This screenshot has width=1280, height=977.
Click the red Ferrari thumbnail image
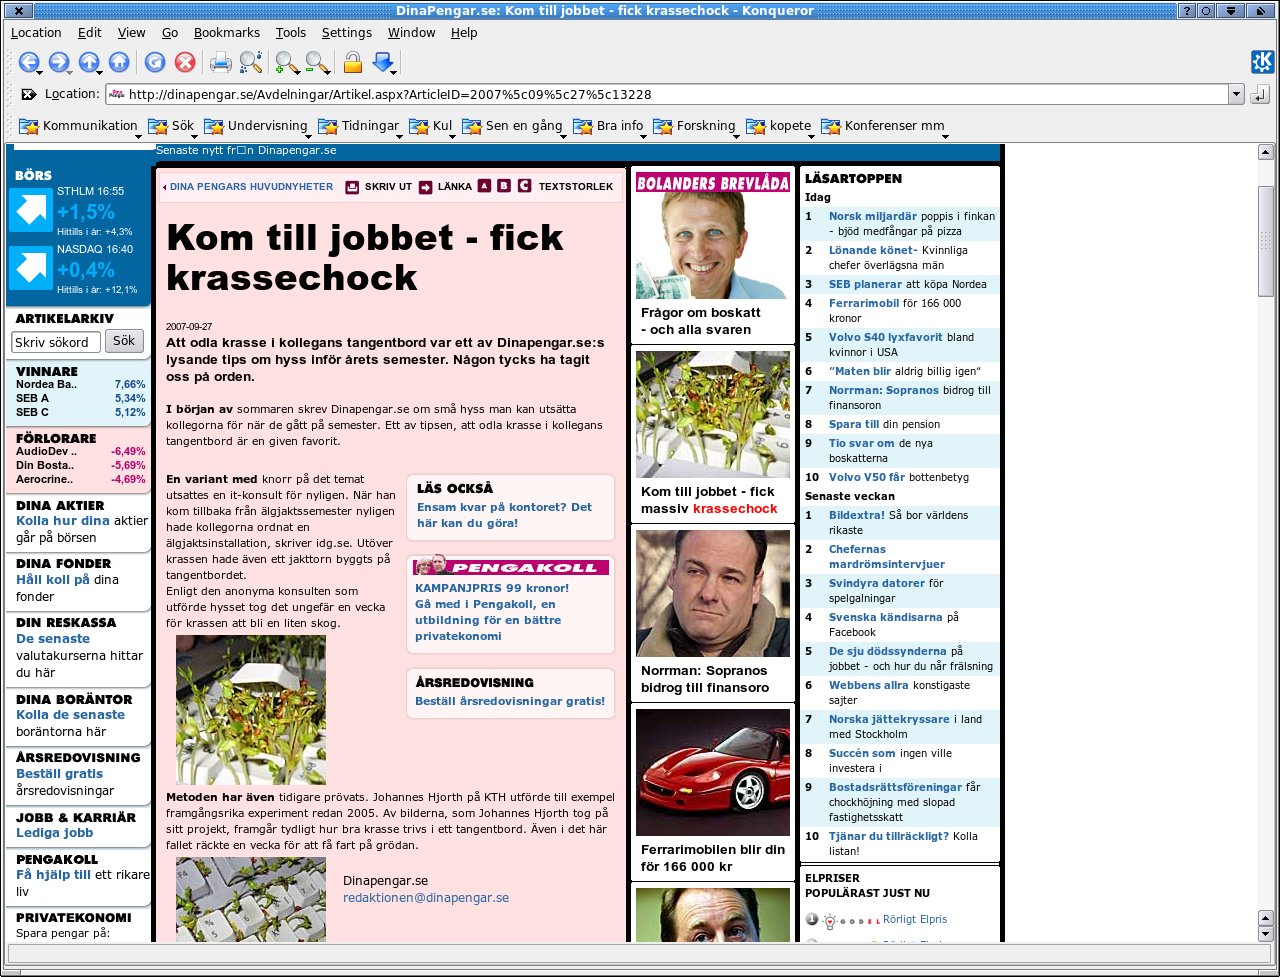(713, 772)
